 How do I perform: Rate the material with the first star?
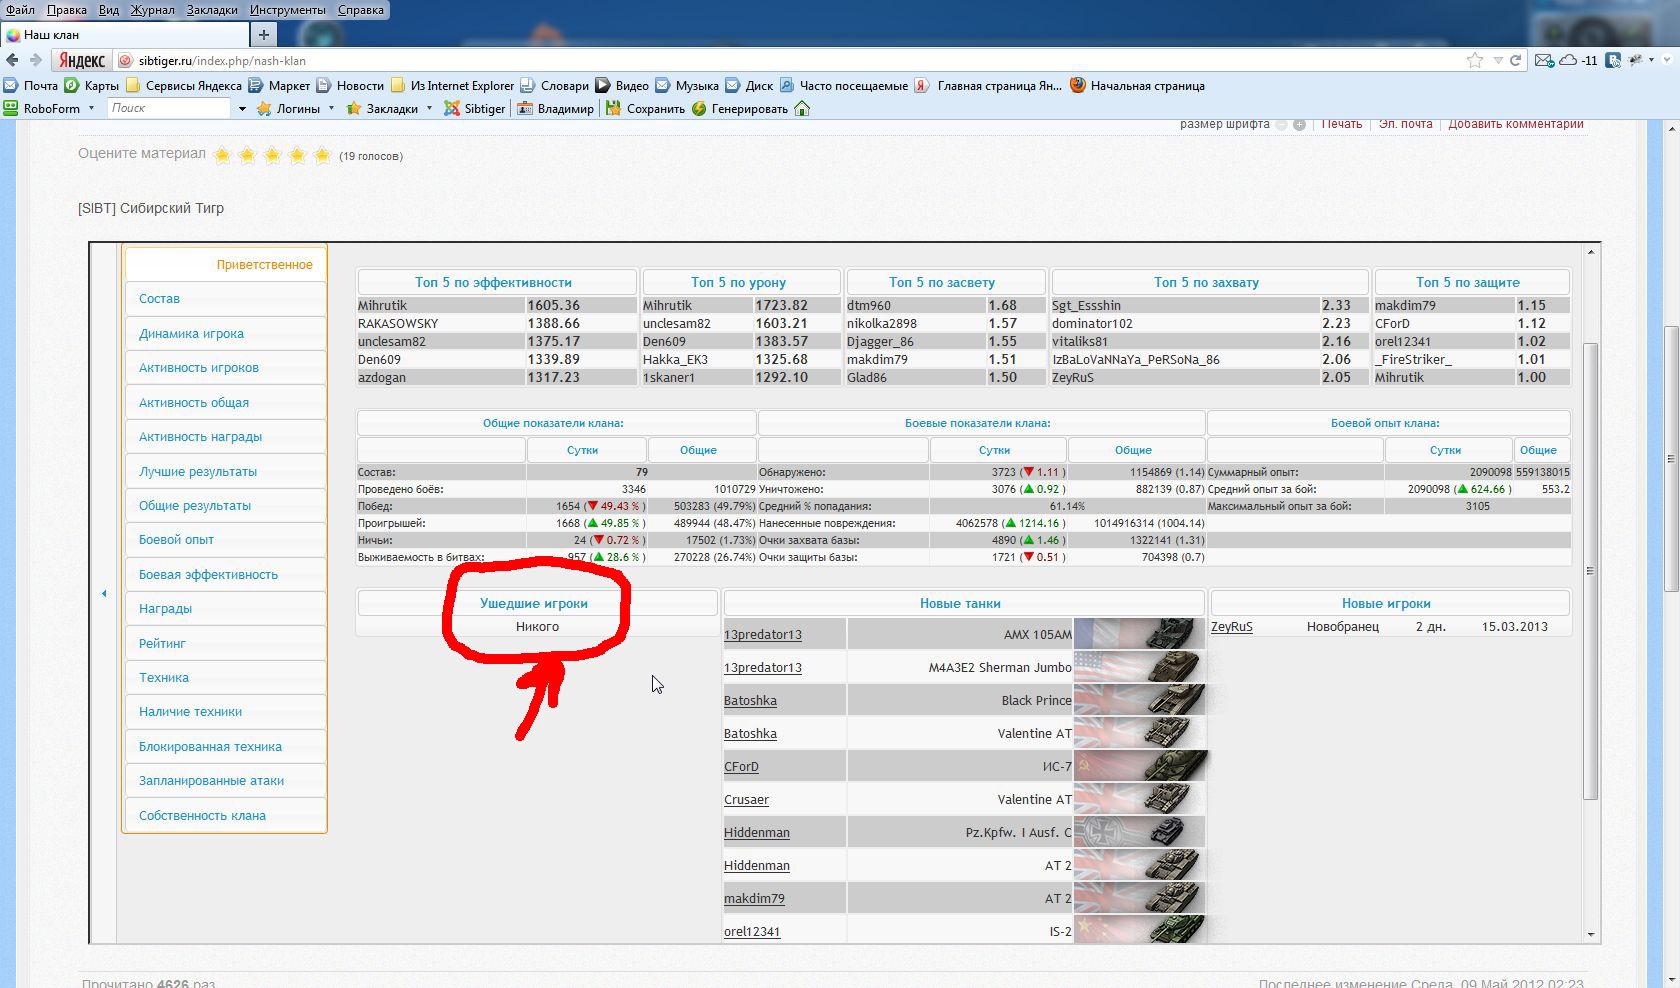pos(222,156)
